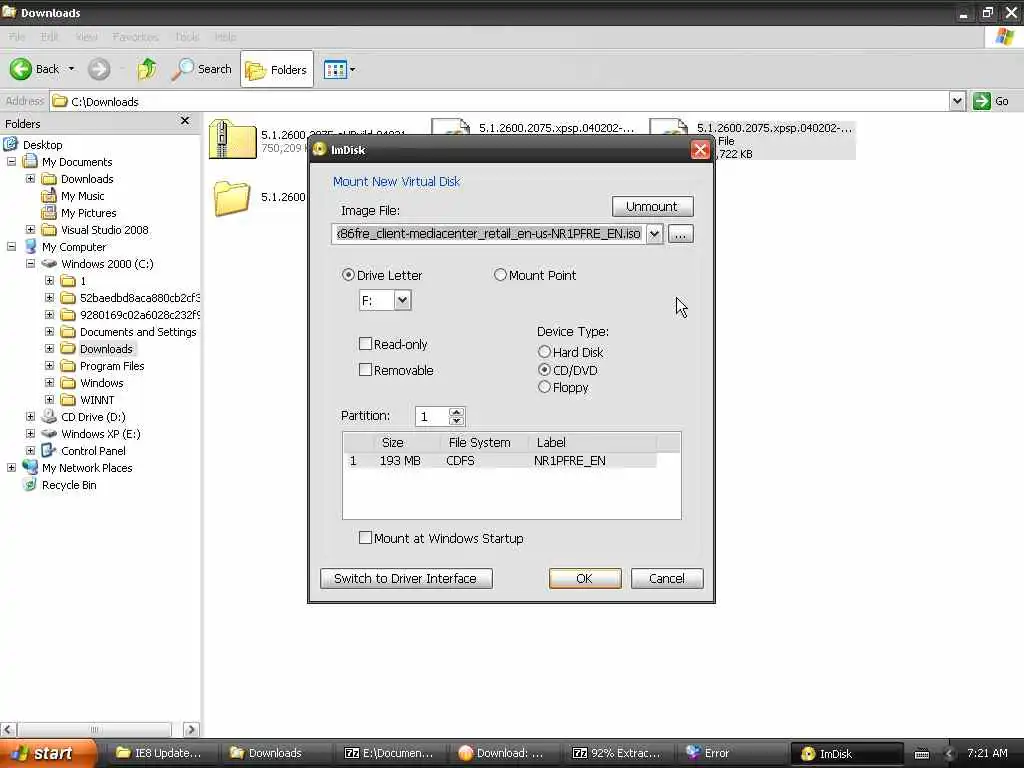Click the right arrow of tree scrollbar
Image resolution: width=1024 pixels, height=768 pixels.
tap(191, 729)
